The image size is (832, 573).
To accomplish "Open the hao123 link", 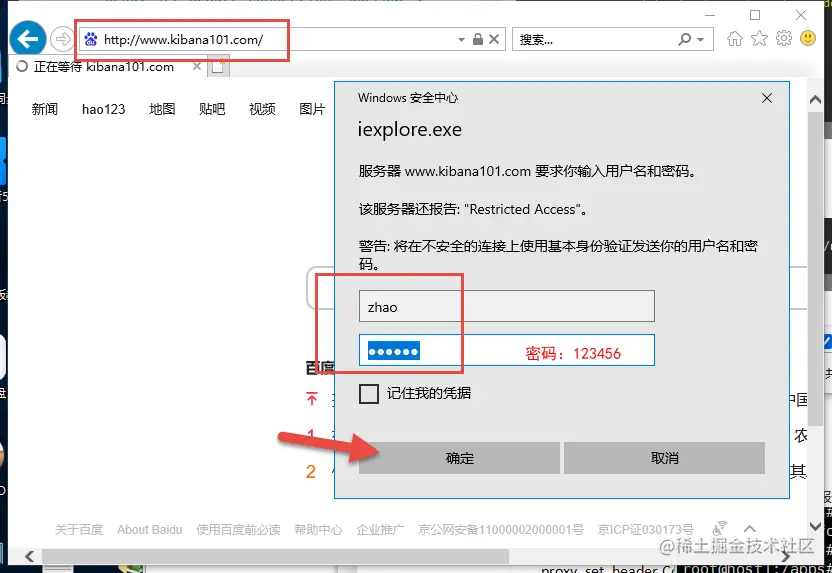I will (x=103, y=109).
